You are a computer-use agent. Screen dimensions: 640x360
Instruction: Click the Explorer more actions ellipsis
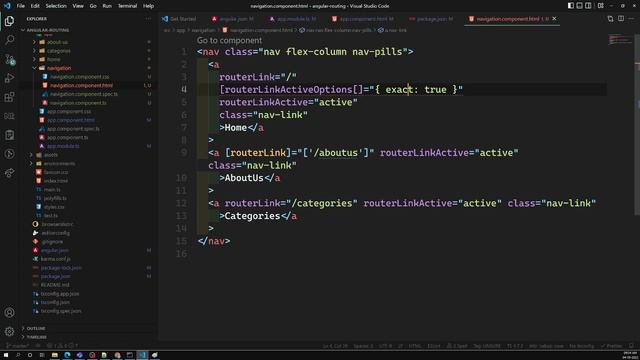[148, 19]
